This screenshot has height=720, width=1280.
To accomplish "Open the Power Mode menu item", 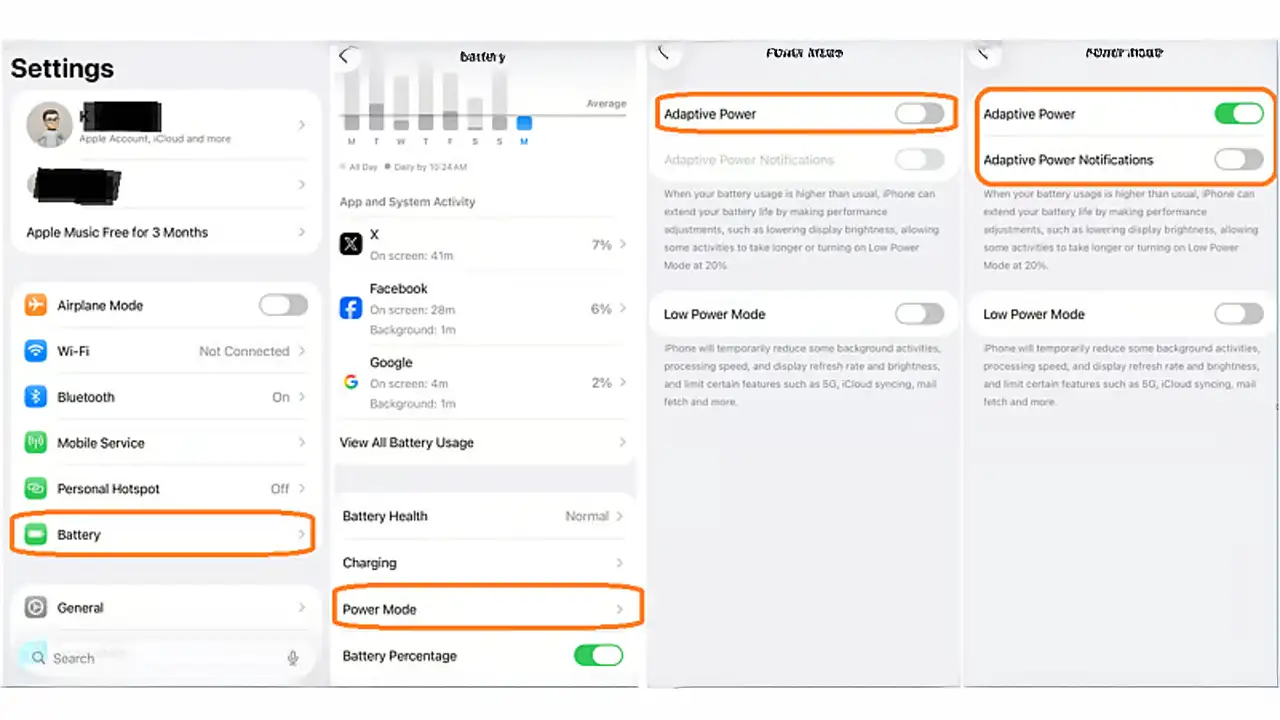I will pos(486,609).
